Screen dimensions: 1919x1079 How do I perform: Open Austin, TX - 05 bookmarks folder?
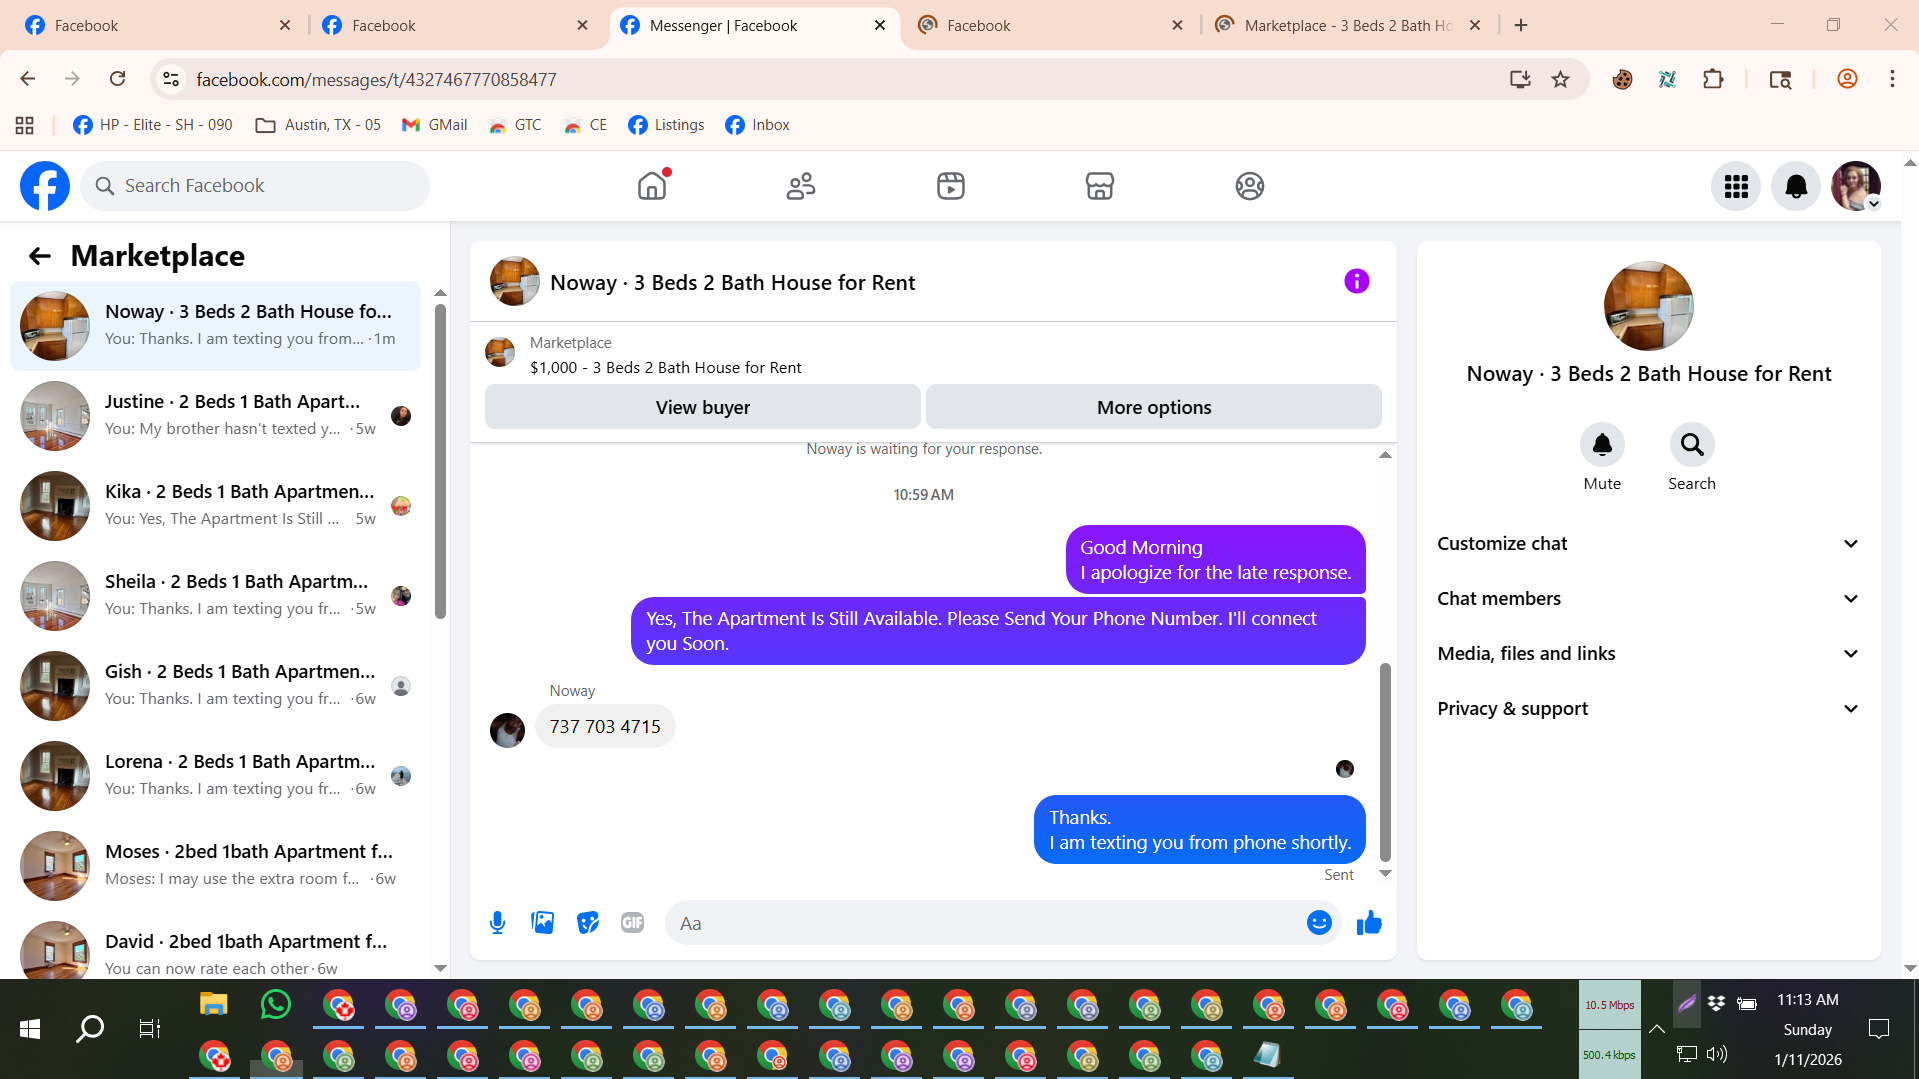coord(318,125)
